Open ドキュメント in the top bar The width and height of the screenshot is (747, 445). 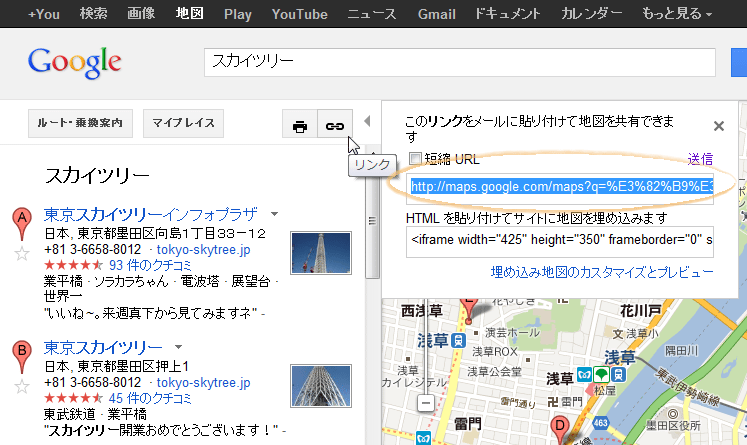point(508,14)
